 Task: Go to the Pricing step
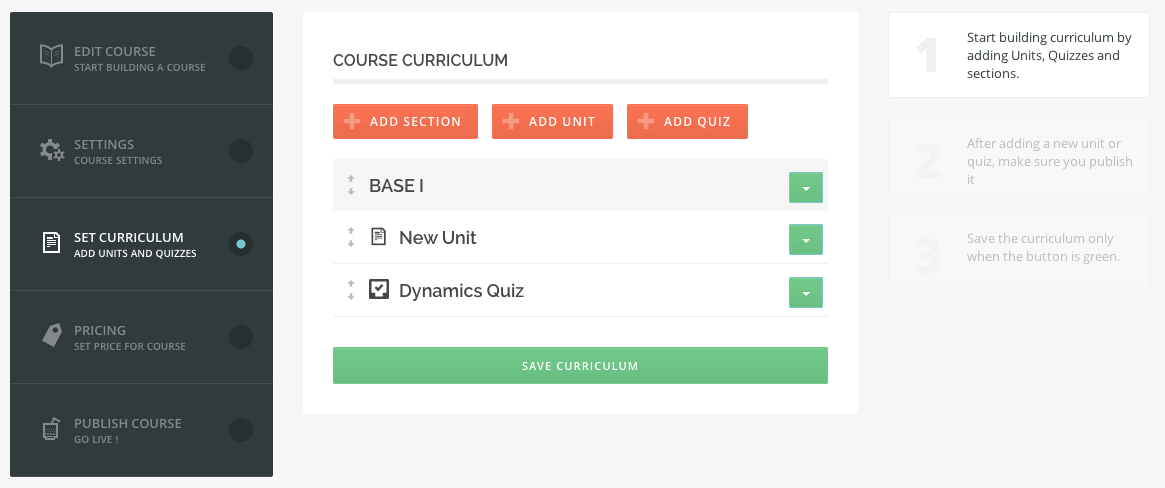pyautogui.click(x=141, y=337)
